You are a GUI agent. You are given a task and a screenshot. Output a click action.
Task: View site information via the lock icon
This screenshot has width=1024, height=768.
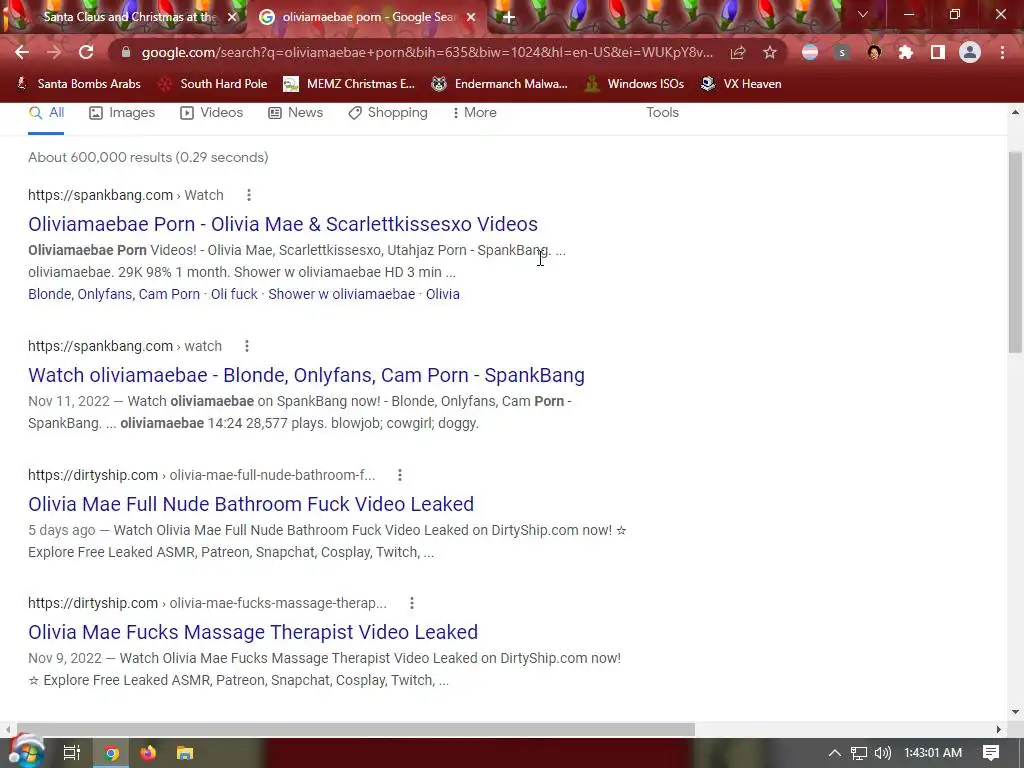[126, 52]
